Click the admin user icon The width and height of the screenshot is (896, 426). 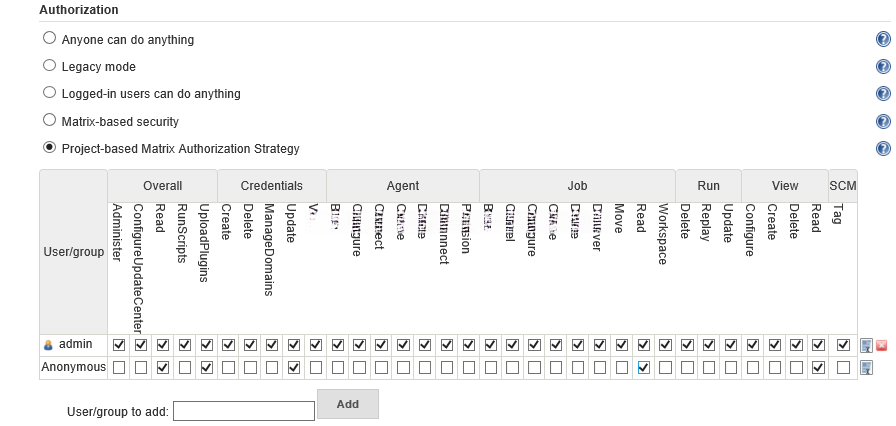48,345
